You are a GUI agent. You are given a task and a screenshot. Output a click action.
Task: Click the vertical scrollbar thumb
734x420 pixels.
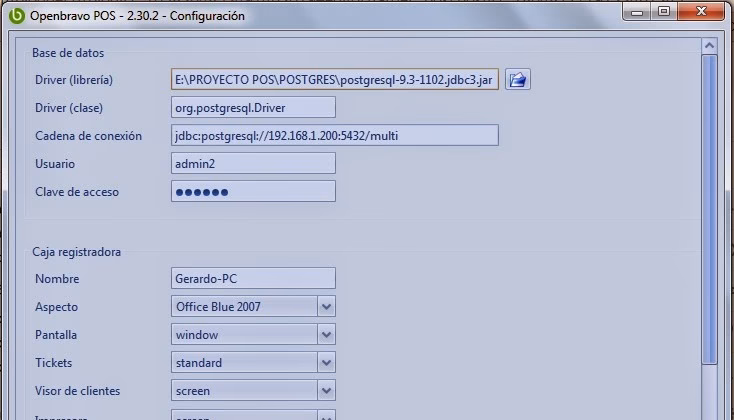pos(710,209)
